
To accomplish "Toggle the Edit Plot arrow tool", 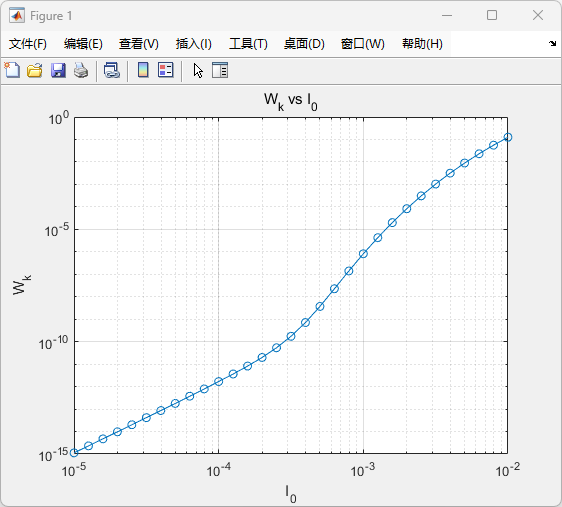I will [x=198, y=71].
